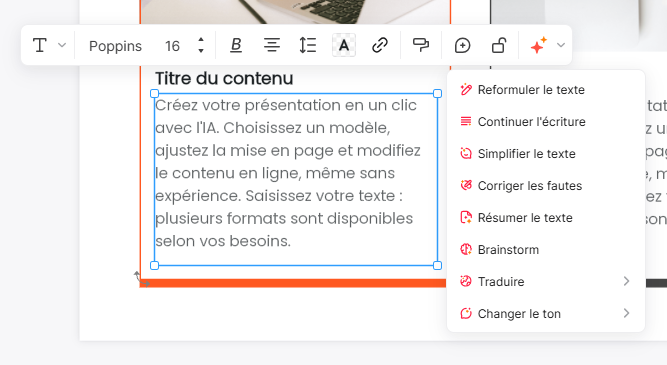The width and height of the screenshot is (667, 365).
Task: Insert a hyperlink with link icon
Action: pyautogui.click(x=380, y=45)
